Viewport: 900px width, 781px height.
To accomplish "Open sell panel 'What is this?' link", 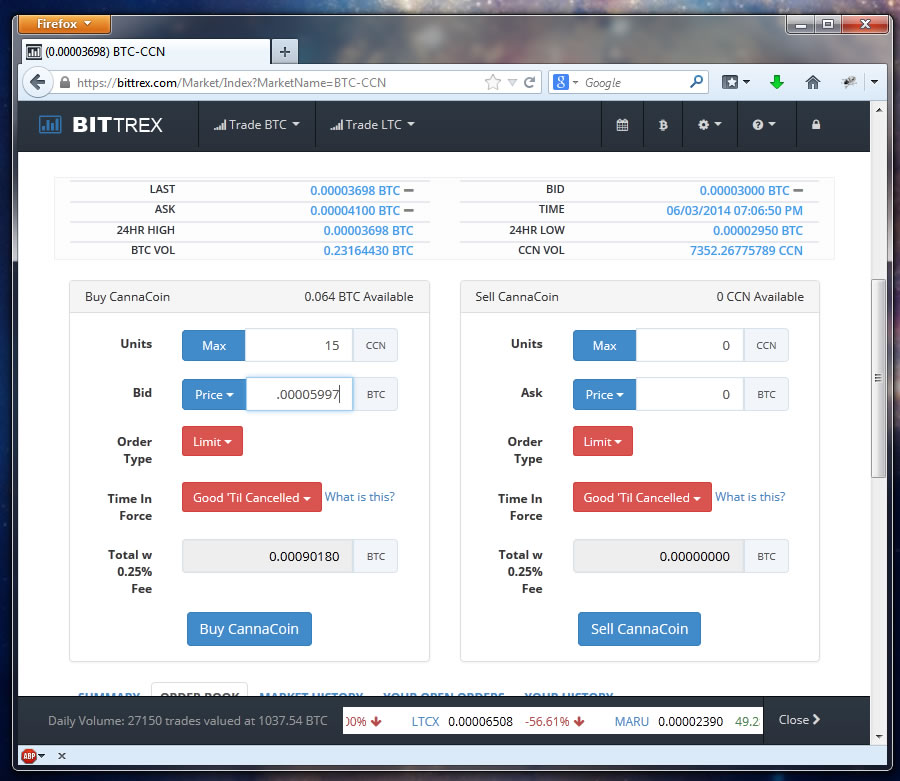I will pos(750,496).
